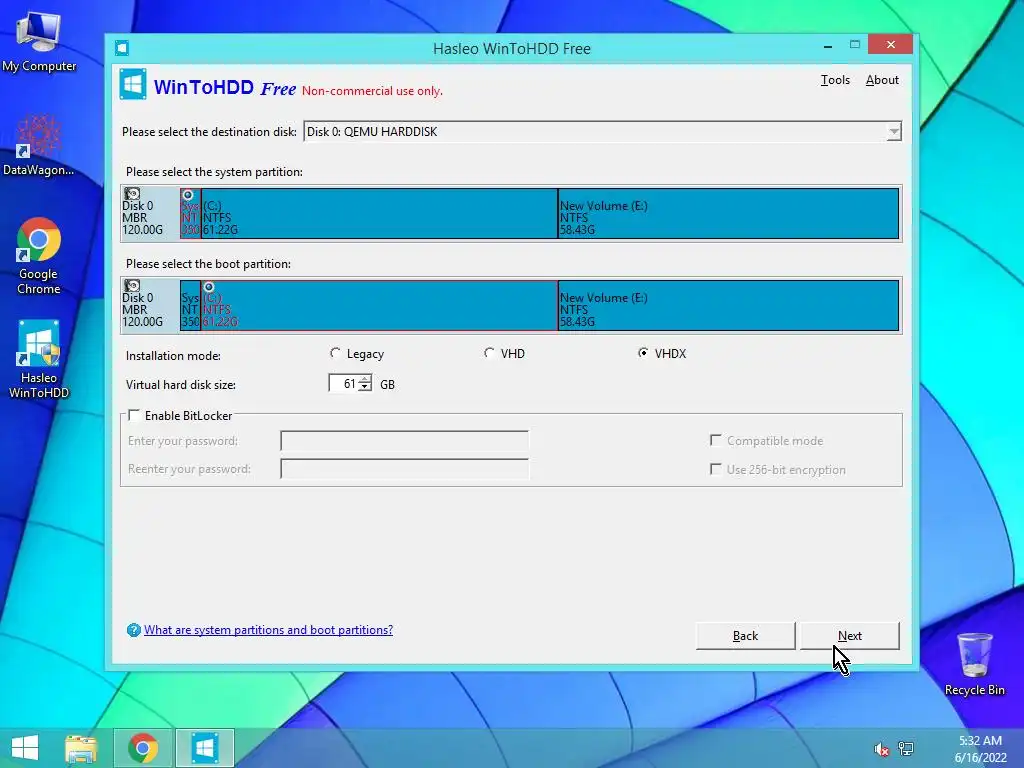The image size is (1024, 768).
Task: Open system and boot partitions help link
Action: pos(268,630)
